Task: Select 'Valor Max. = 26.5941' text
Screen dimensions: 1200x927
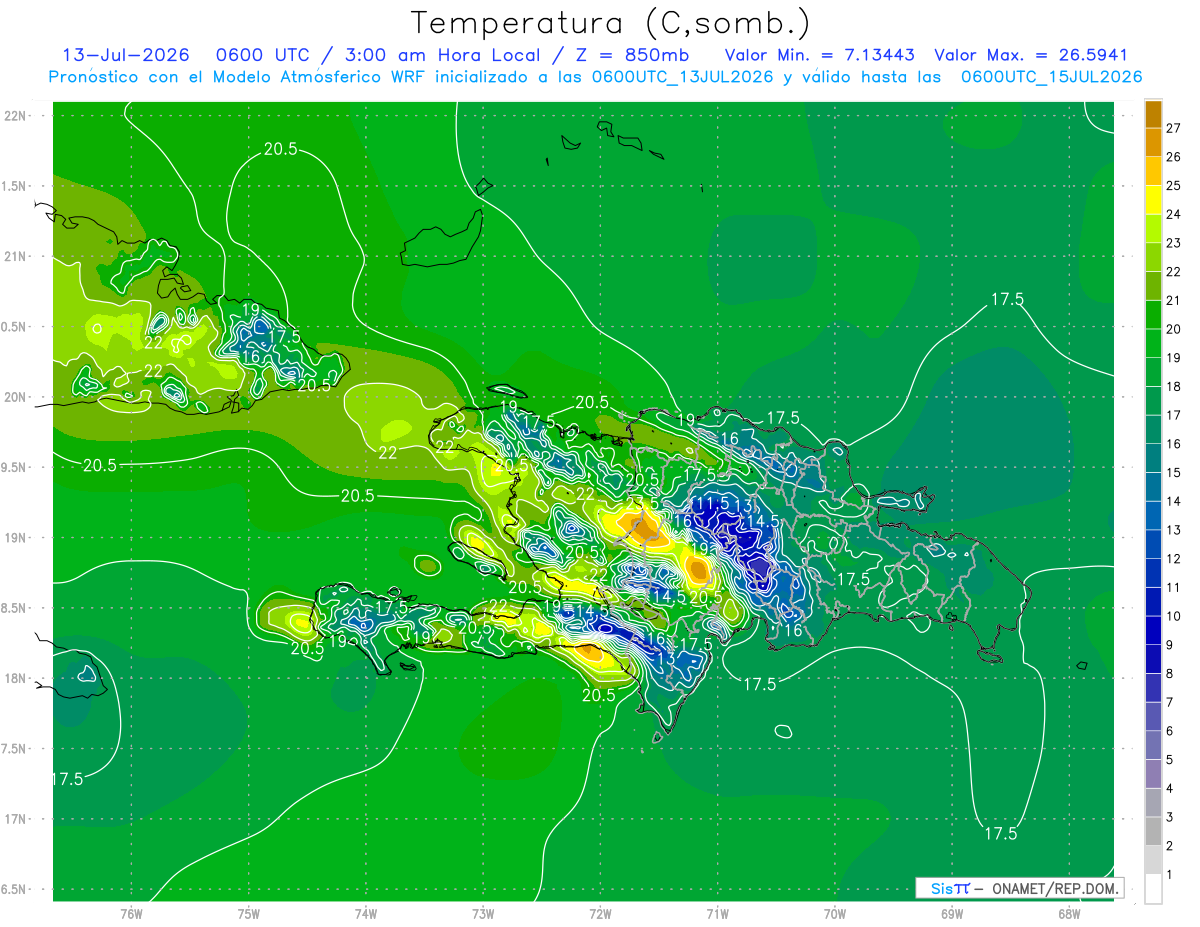Action: click(x=1030, y=55)
